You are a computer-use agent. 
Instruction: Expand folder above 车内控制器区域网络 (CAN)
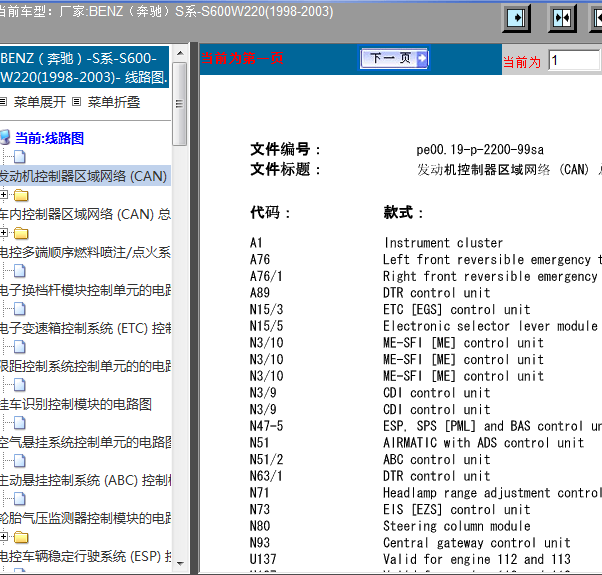pyautogui.click(x=4, y=195)
